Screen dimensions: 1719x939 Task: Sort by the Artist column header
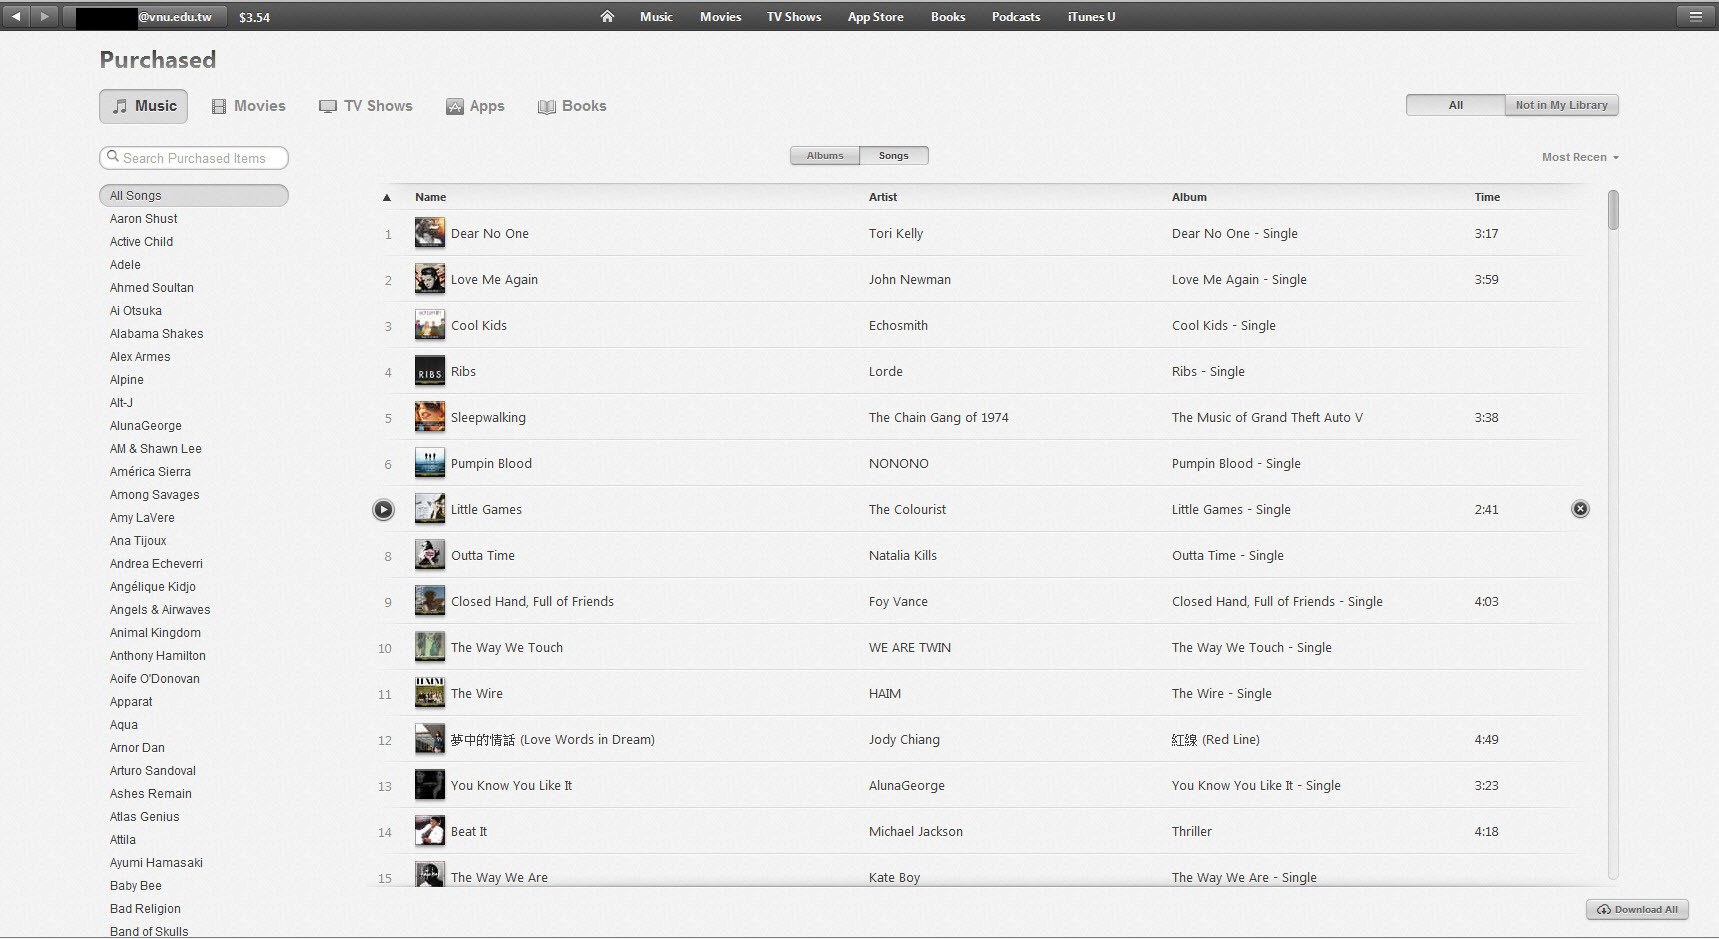pos(883,197)
